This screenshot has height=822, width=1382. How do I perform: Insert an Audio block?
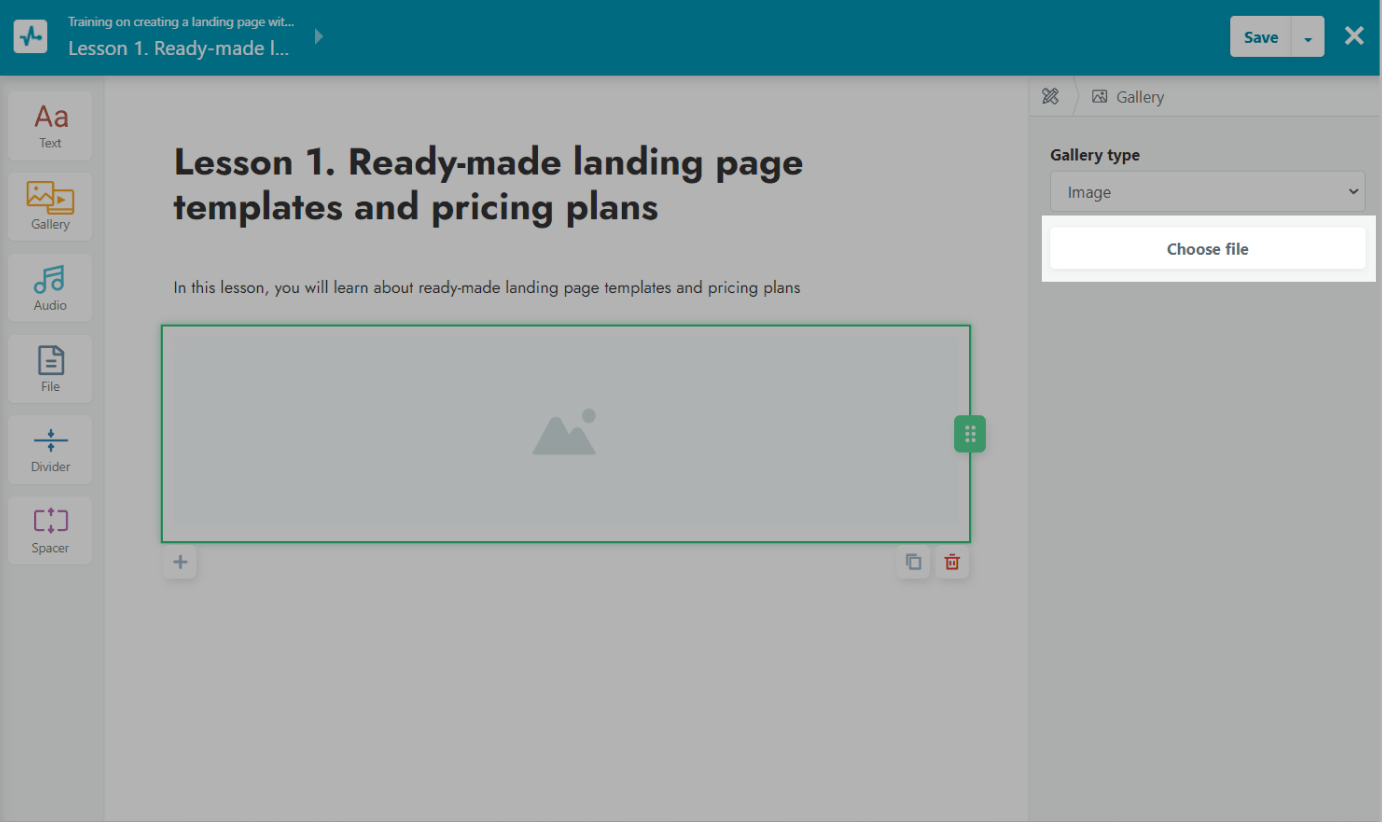point(50,287)
